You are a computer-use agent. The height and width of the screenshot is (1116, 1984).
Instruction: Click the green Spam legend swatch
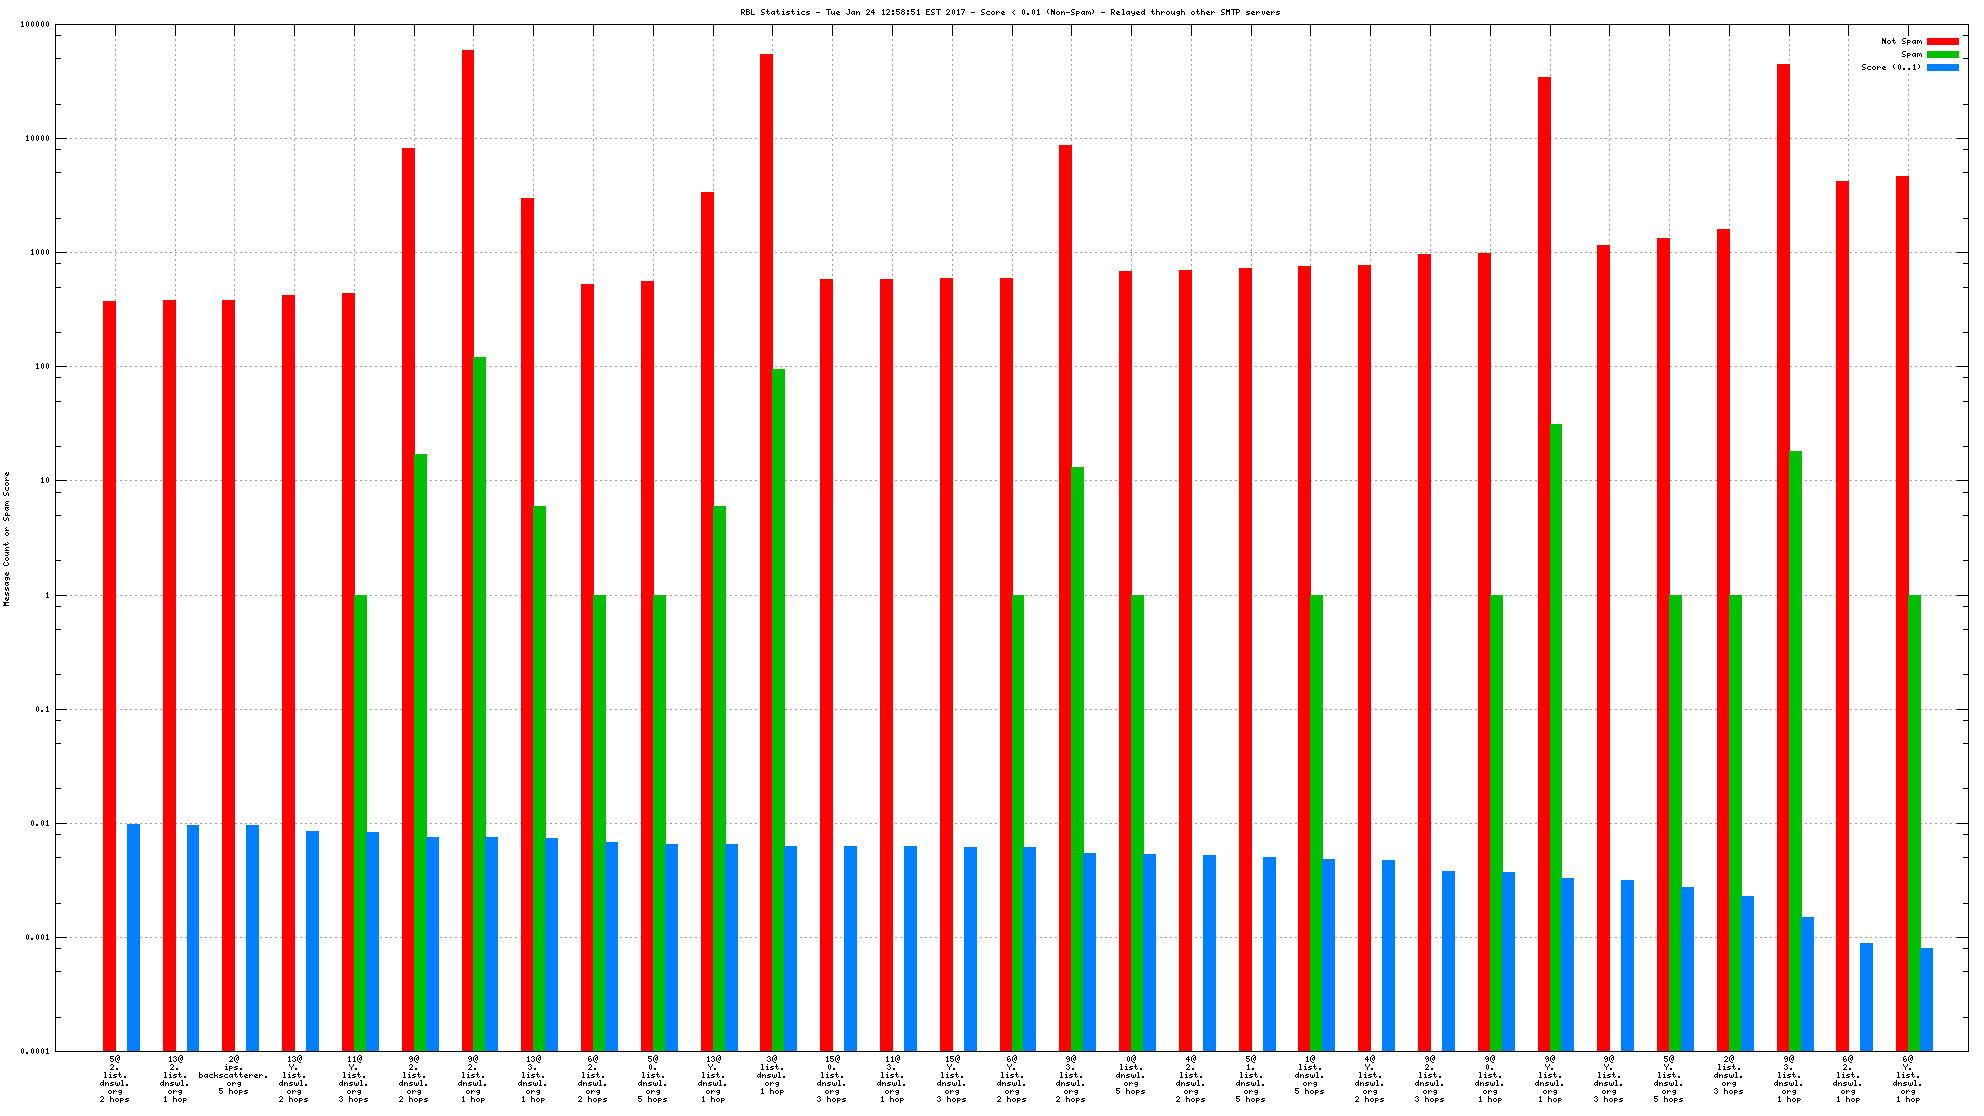(x=1942, y=54)
